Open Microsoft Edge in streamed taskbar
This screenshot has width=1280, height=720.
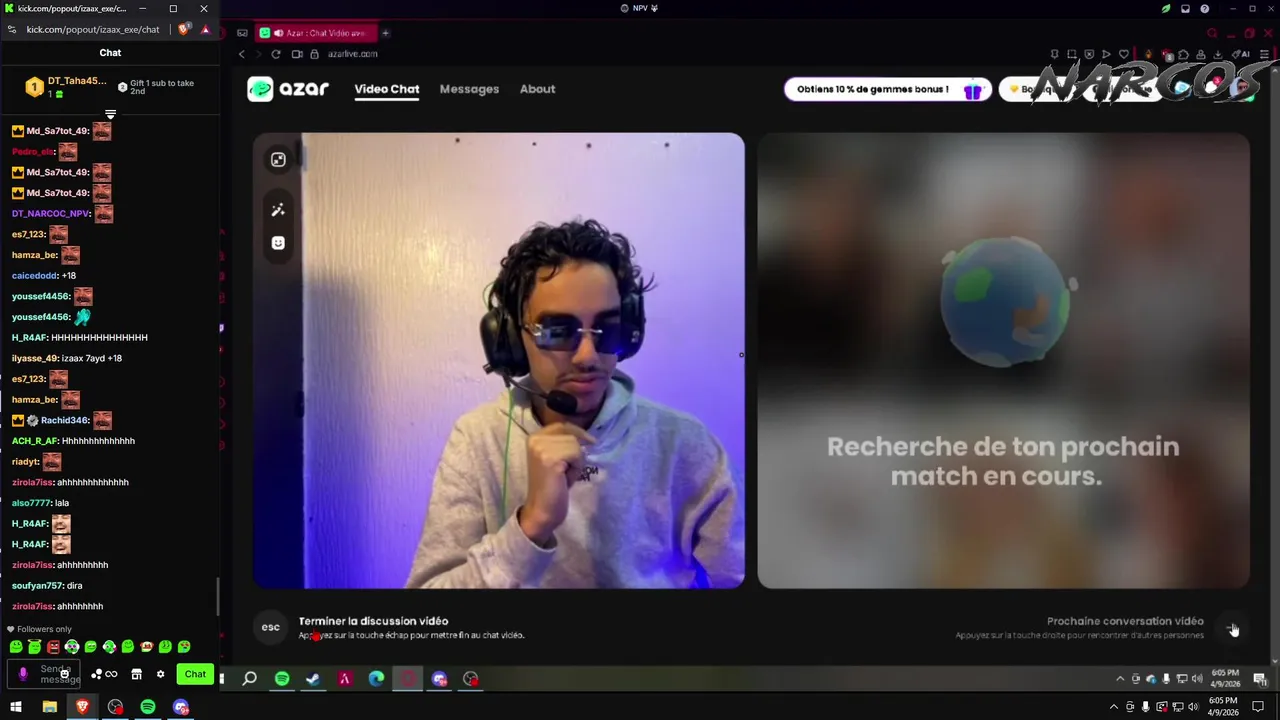(376, 679)
